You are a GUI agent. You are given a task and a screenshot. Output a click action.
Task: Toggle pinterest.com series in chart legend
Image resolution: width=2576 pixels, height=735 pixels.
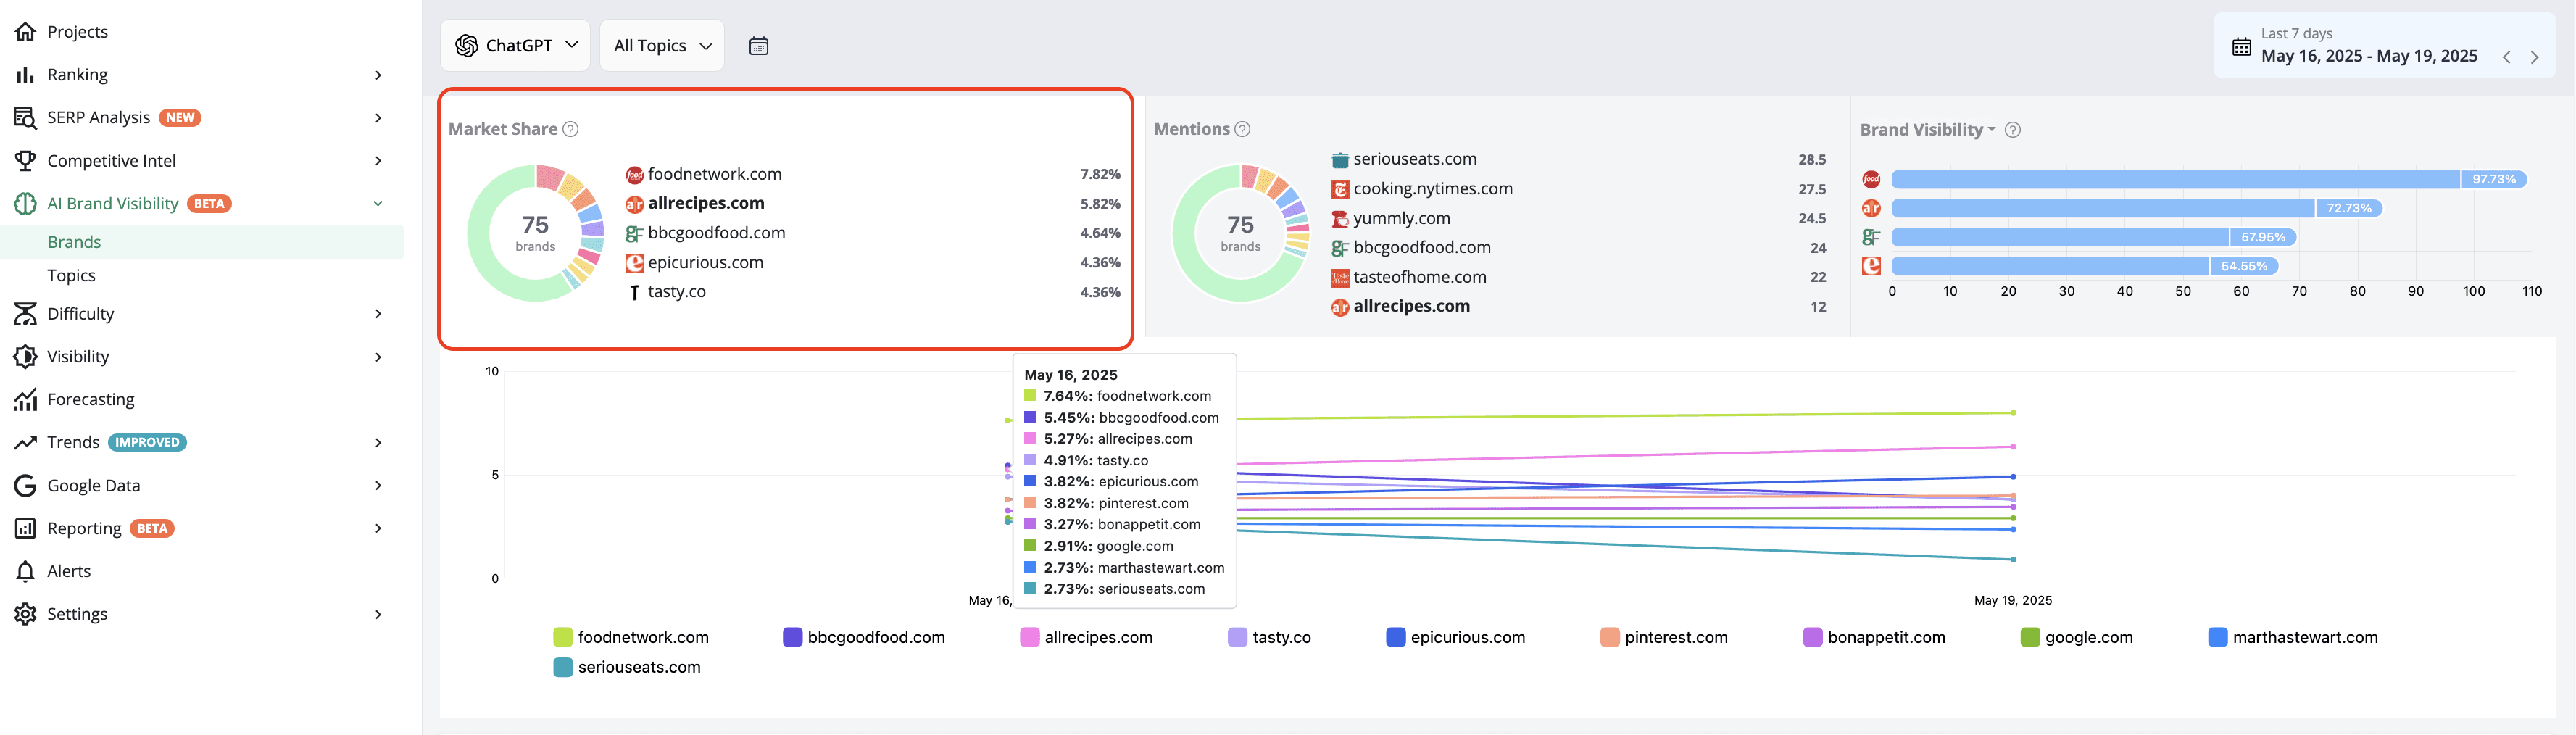pyautogui.click(x=1664, y=638)
